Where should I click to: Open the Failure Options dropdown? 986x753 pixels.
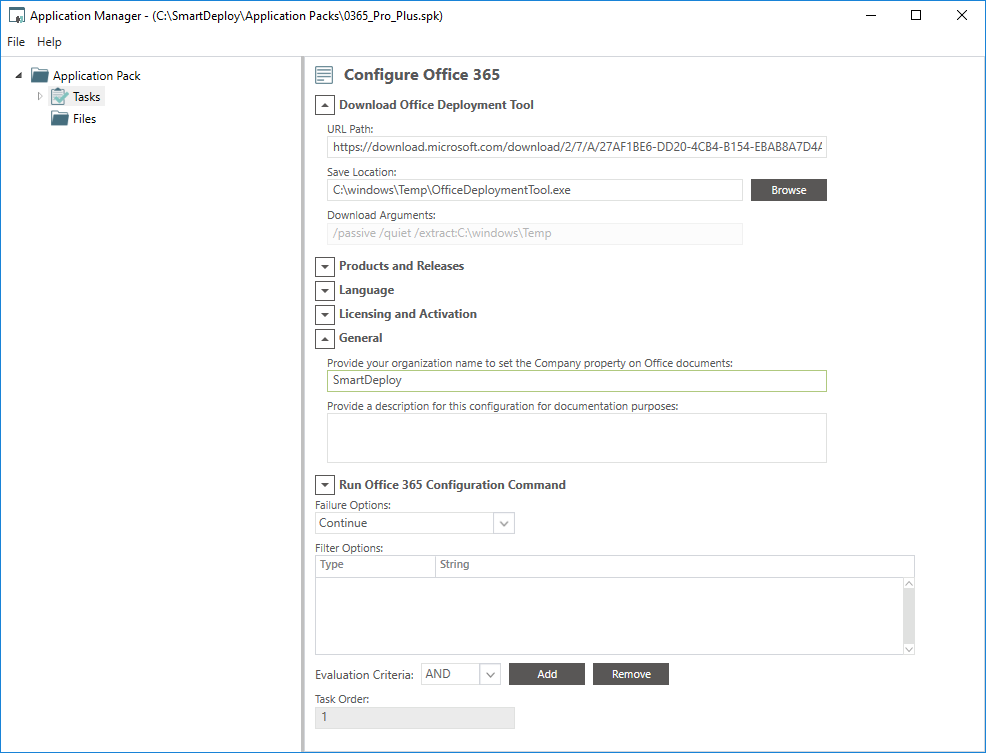(504, 523)
